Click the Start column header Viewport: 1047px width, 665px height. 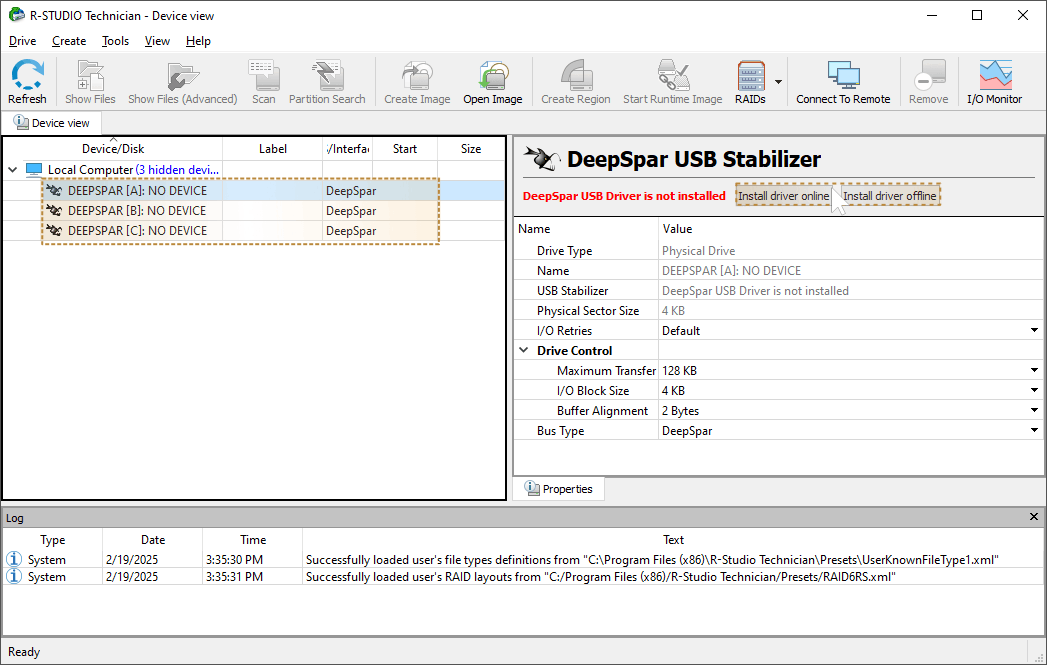[x=405, y=149]
